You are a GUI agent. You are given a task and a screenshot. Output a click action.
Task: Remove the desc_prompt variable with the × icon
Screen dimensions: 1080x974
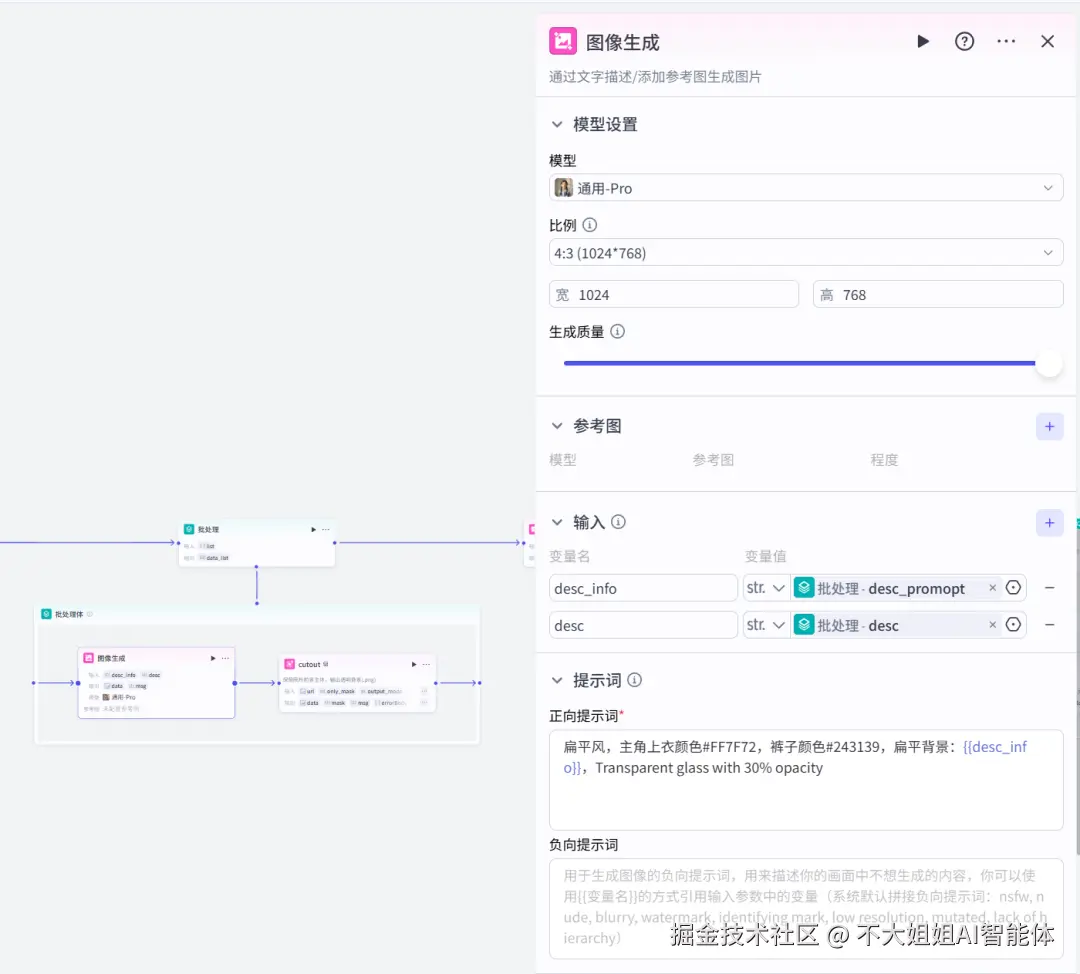[992, 587]
